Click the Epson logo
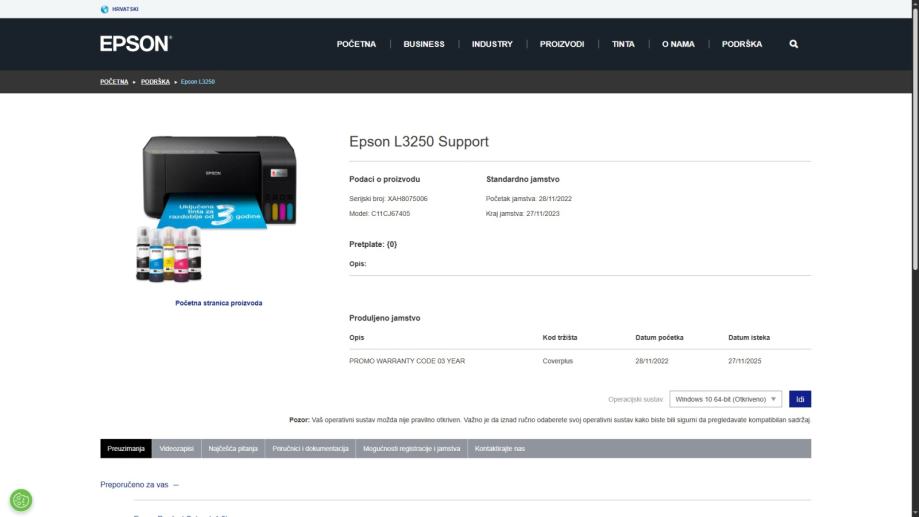 (135, 44)
